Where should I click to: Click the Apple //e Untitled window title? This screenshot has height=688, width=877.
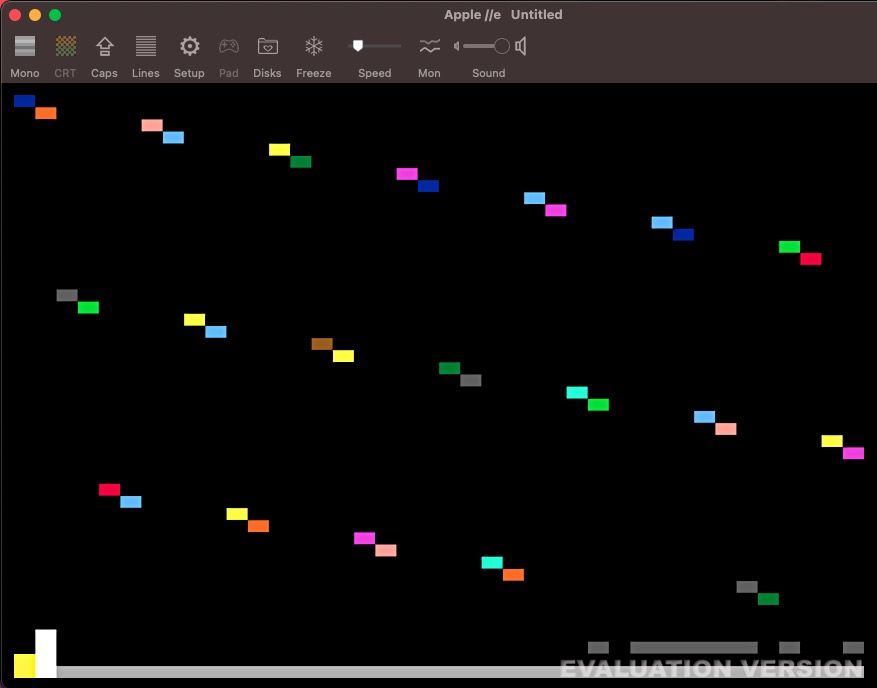click(x=503, y=15)
